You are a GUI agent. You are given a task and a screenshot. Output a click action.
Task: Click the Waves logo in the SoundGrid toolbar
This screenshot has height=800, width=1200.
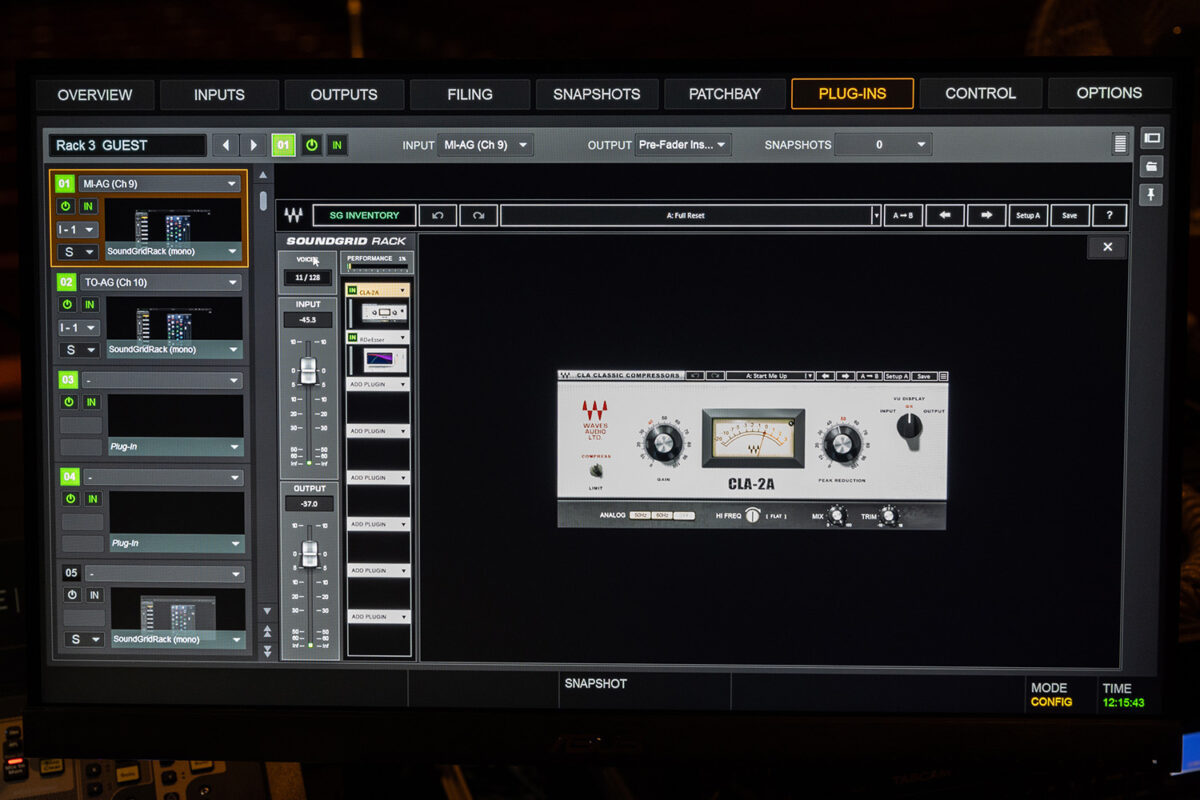[293, 215]
